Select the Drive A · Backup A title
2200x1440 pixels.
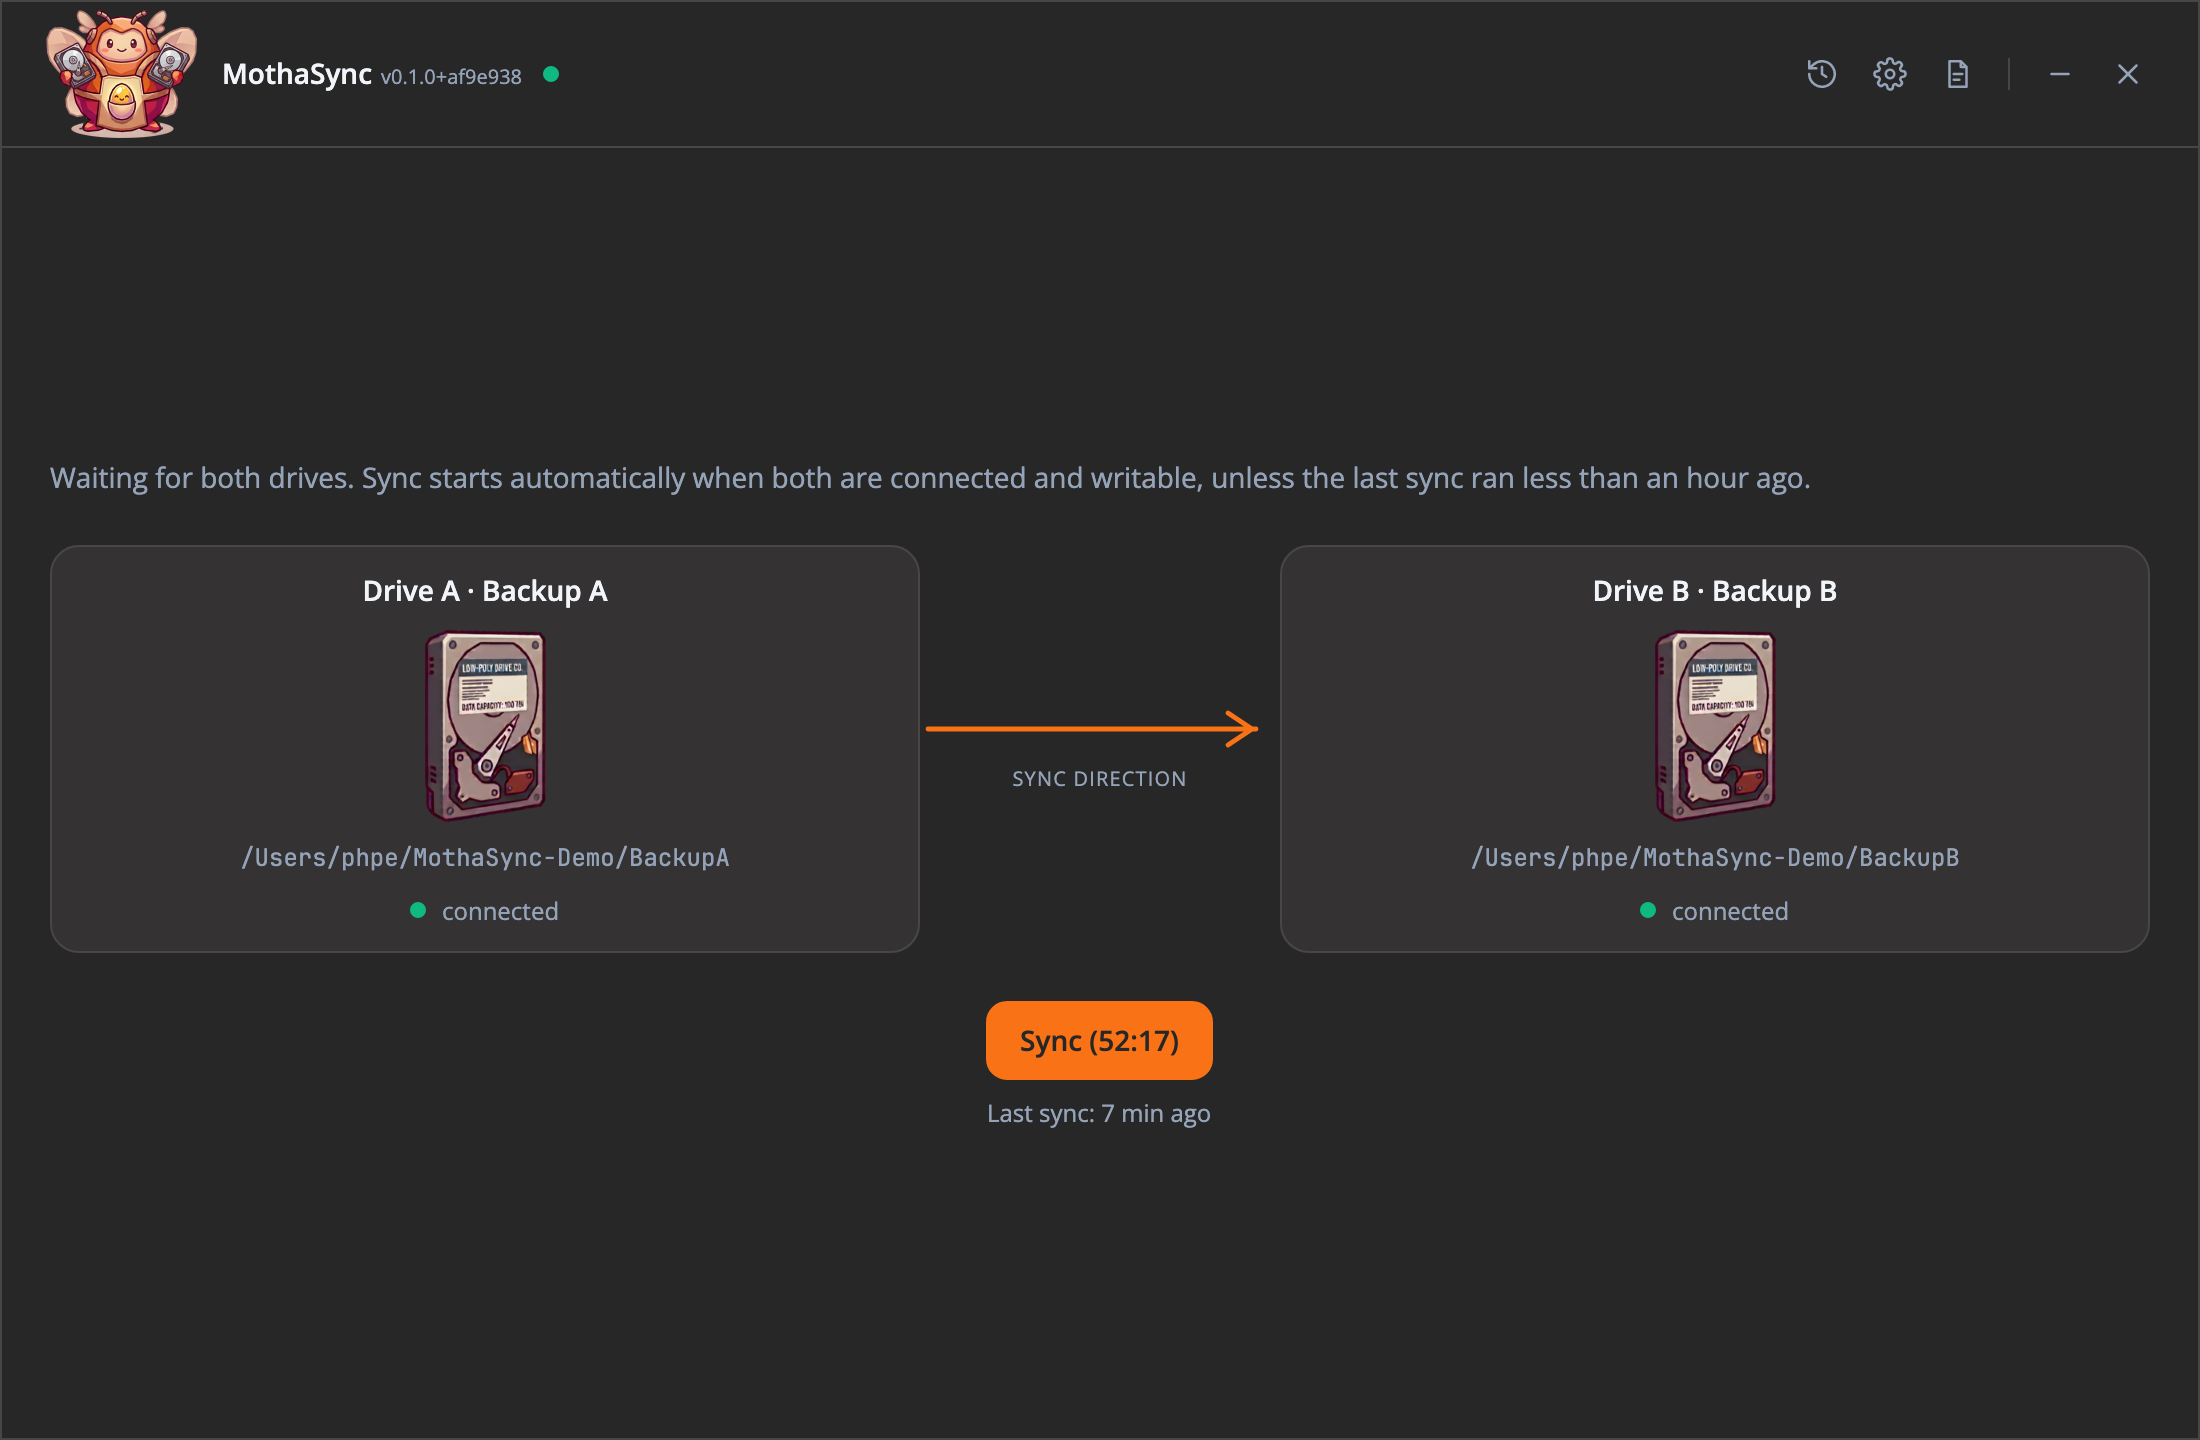tap(485, 591)
